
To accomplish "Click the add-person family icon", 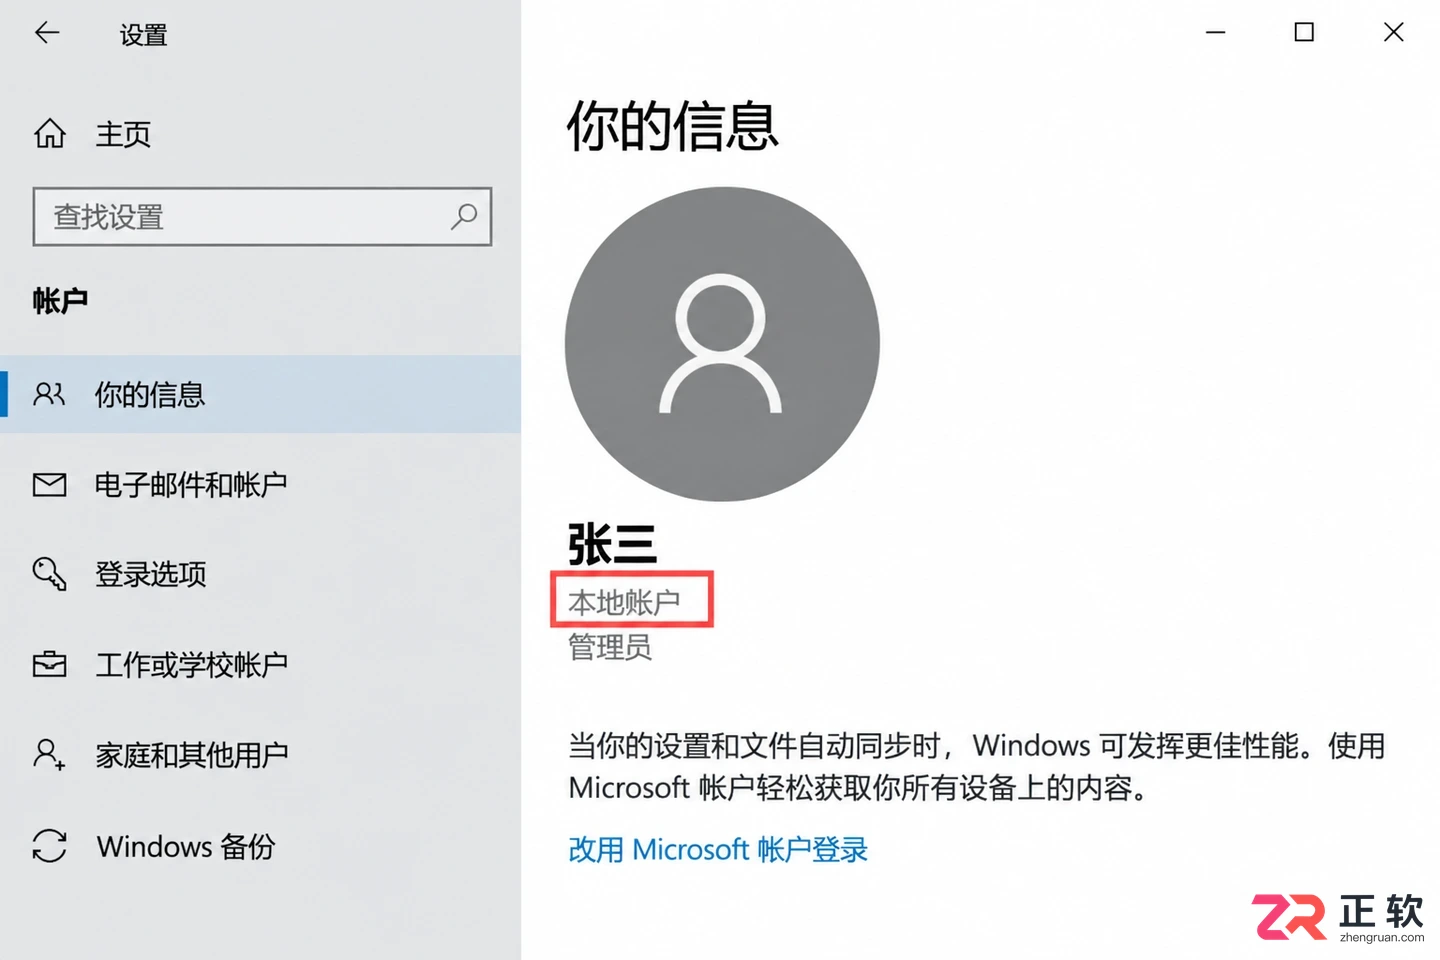I will 49,754.
